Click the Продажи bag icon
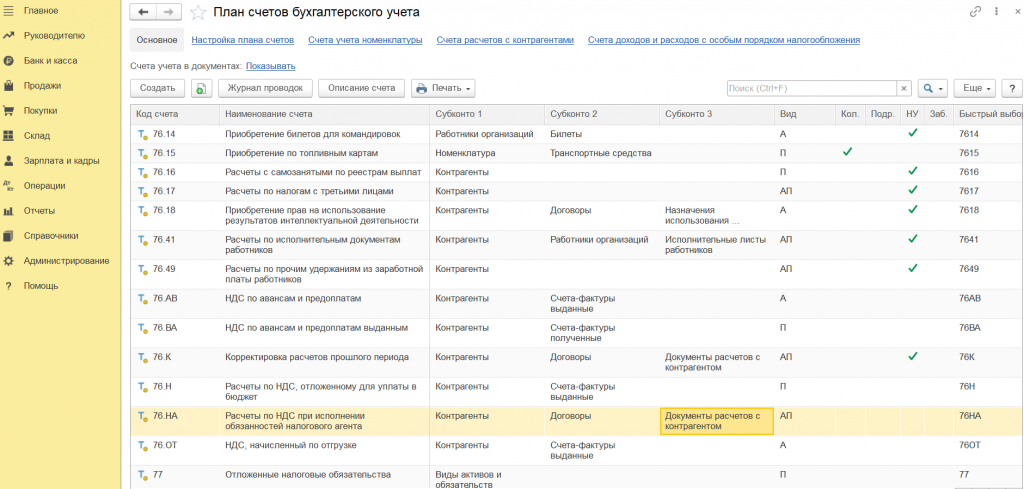1024x489 pixels. tap(8, 86)
